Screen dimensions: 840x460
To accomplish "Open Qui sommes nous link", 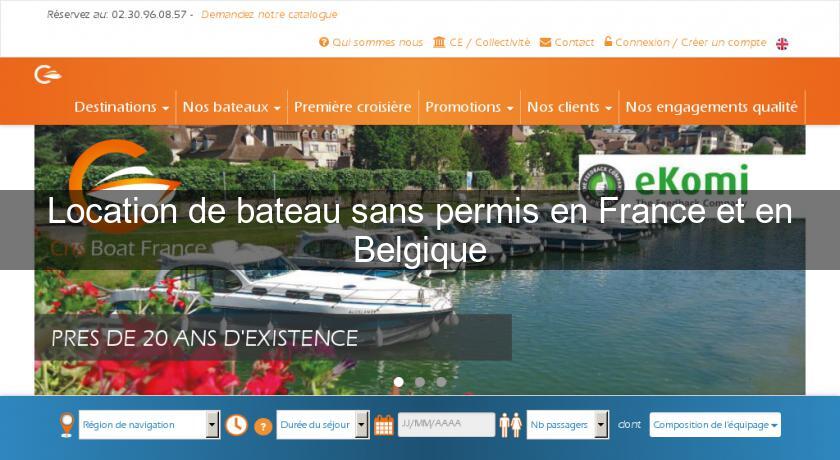I will point(377,42).
